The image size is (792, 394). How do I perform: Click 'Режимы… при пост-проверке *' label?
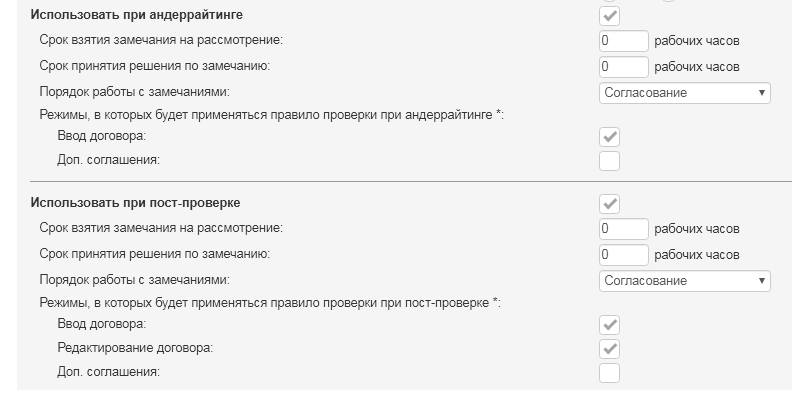click(270, 303)
